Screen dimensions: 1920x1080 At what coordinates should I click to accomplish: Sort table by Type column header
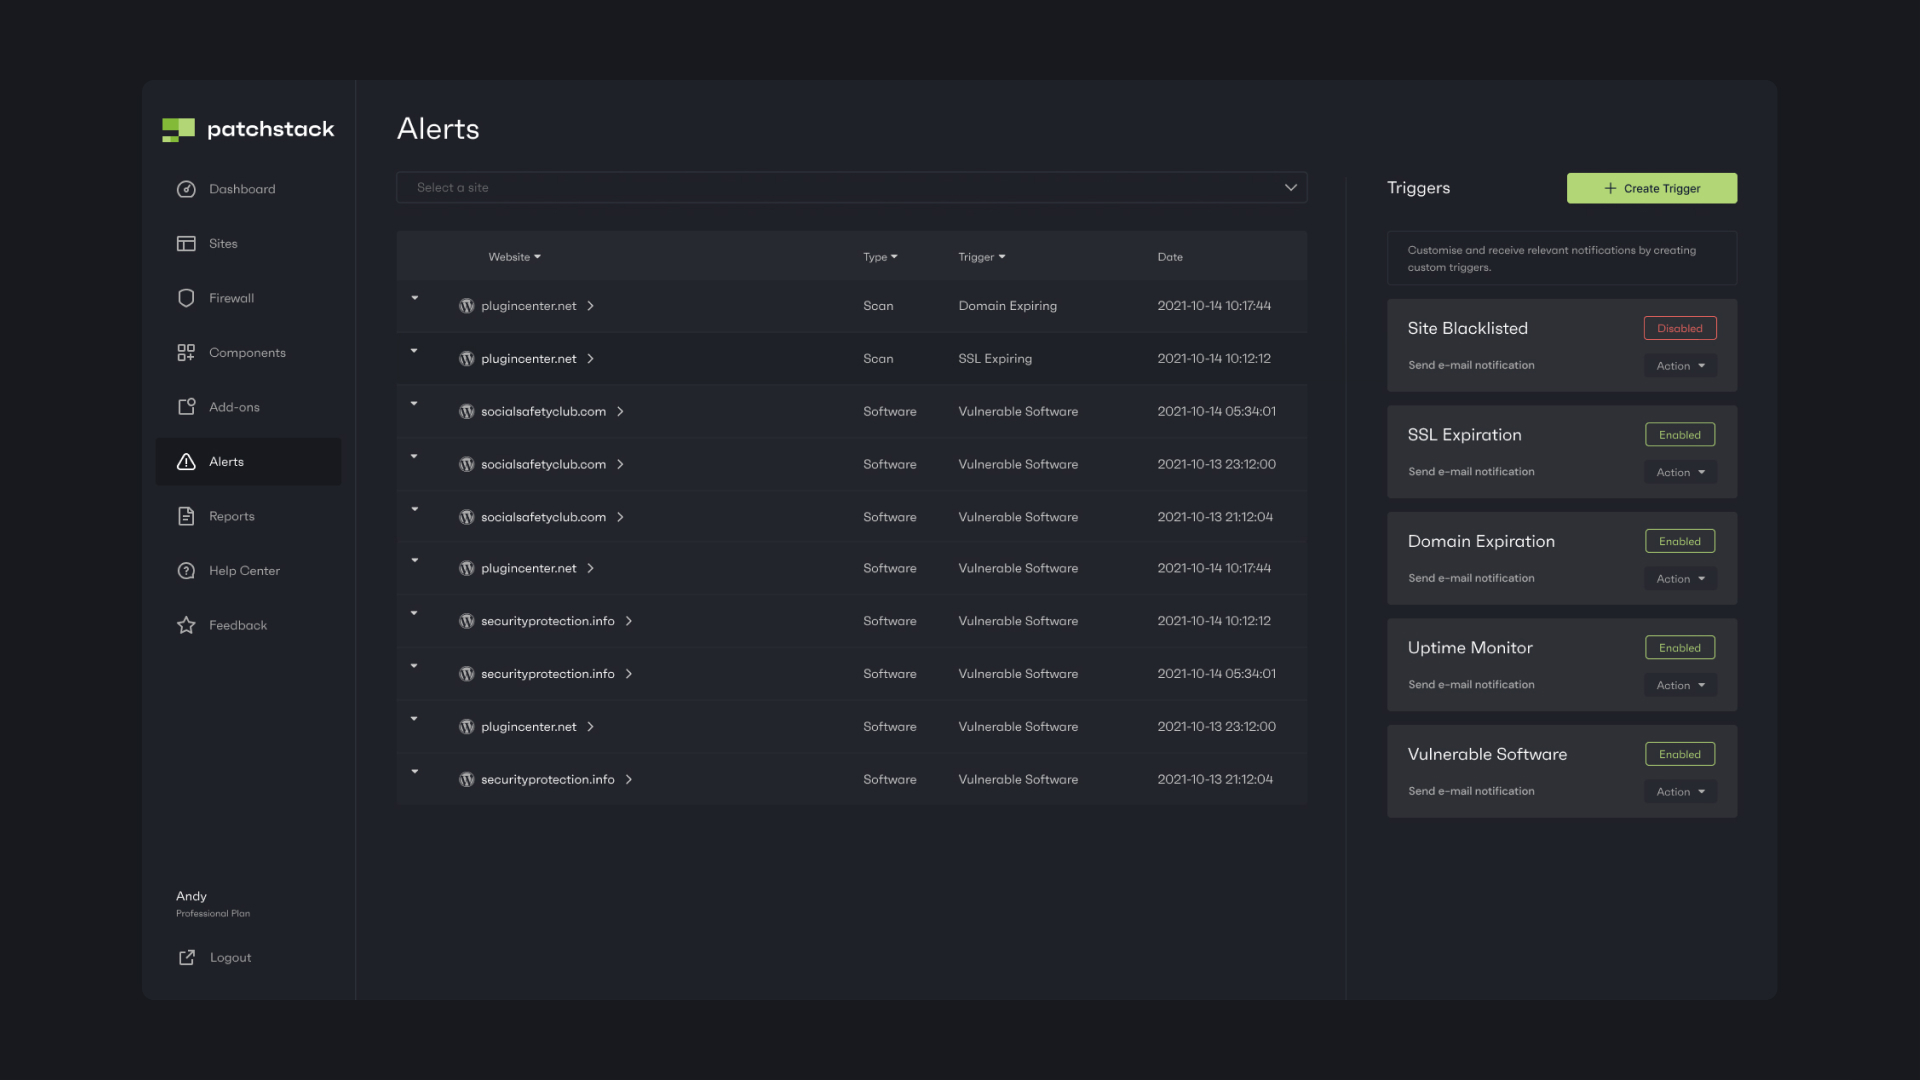pyautogui.click(x=880, y=257)
